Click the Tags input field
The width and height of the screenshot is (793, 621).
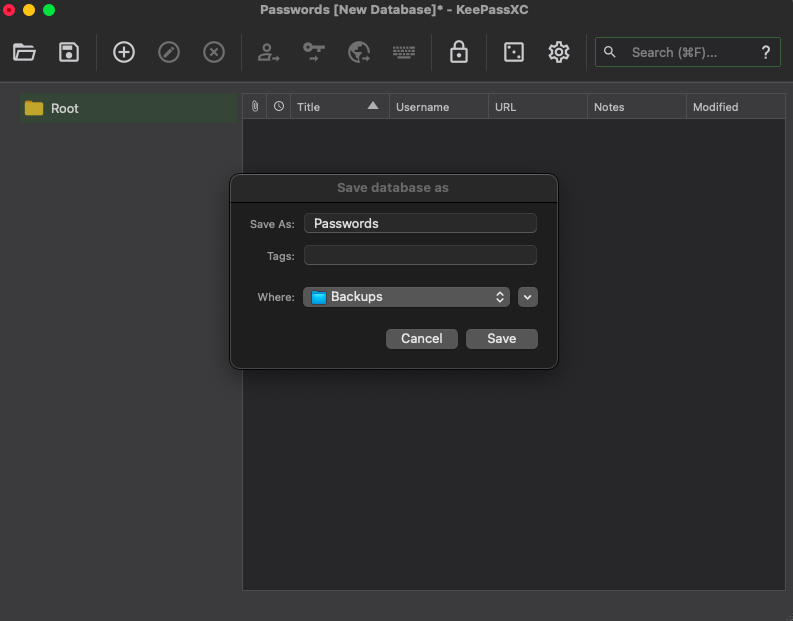click(420, 256)
